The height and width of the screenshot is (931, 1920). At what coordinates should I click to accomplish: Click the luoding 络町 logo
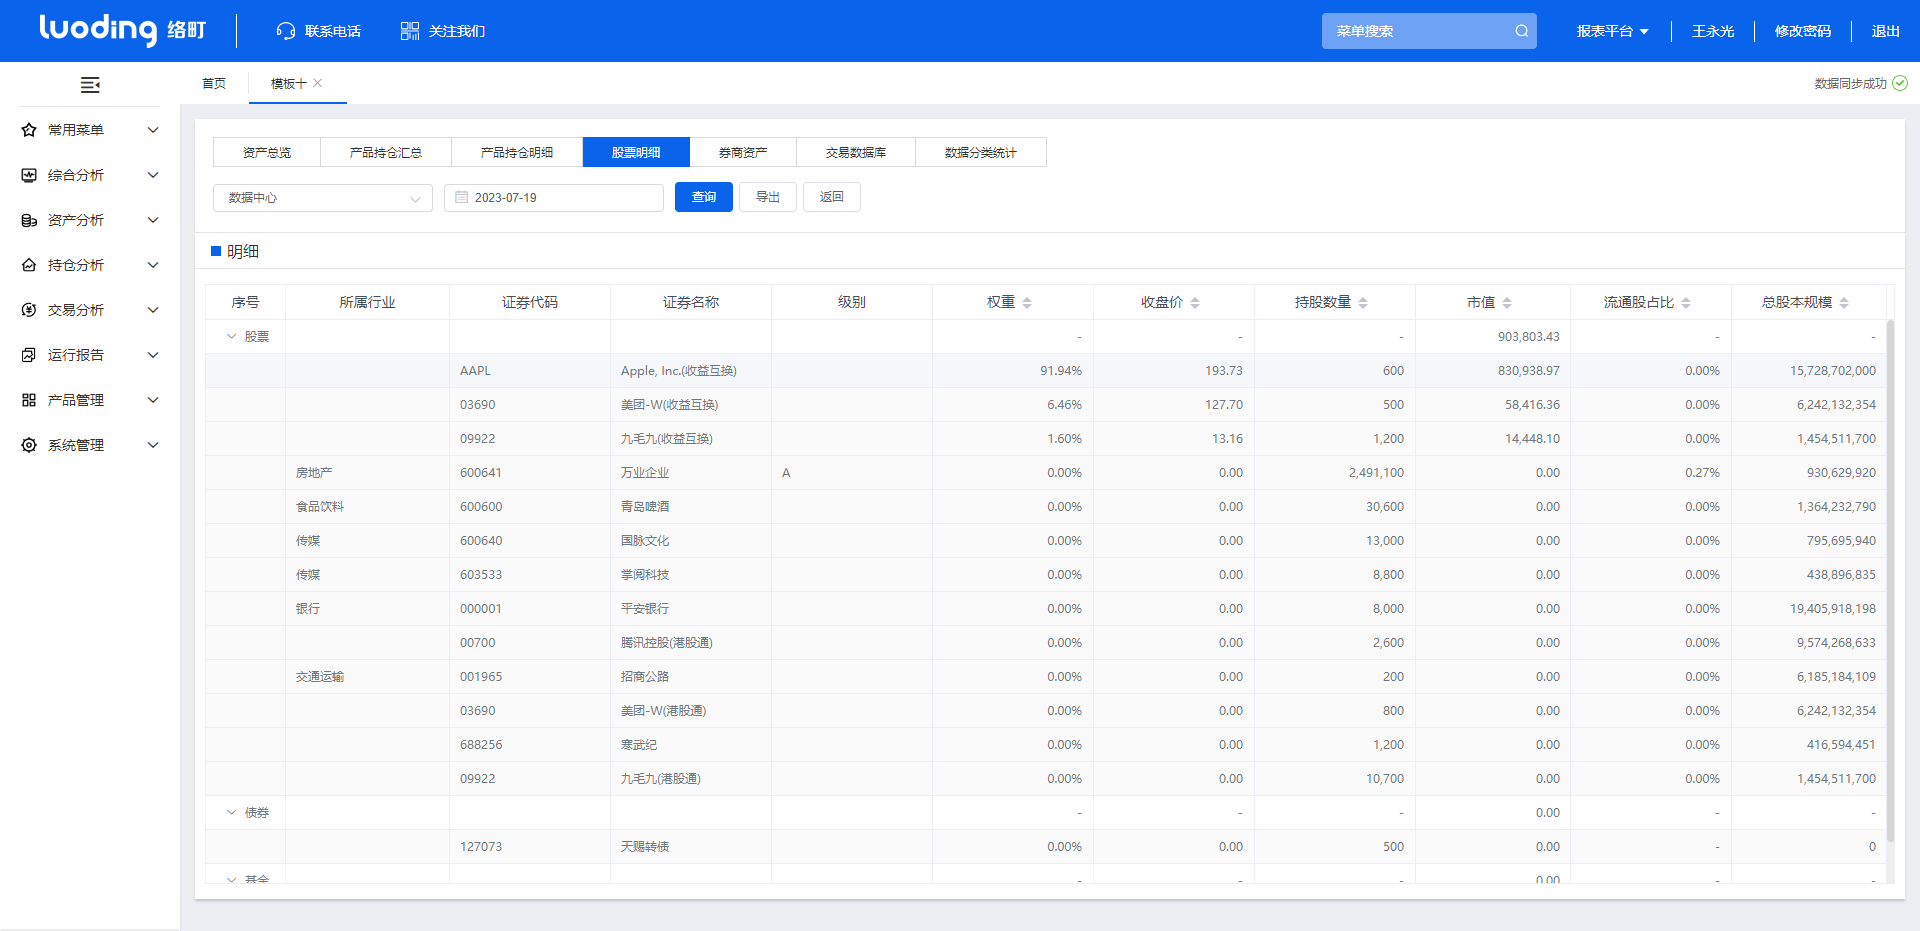click(x=122, y=30)
